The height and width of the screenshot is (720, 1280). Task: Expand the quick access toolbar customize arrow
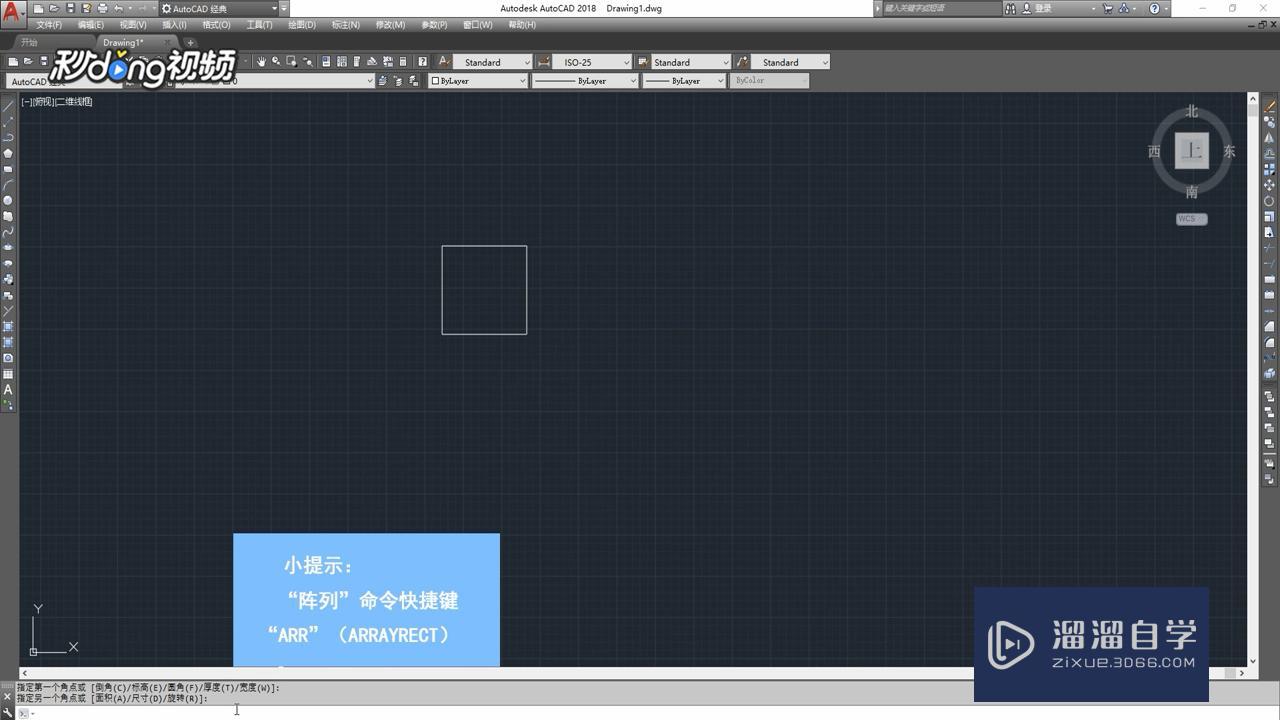point(284,8)
